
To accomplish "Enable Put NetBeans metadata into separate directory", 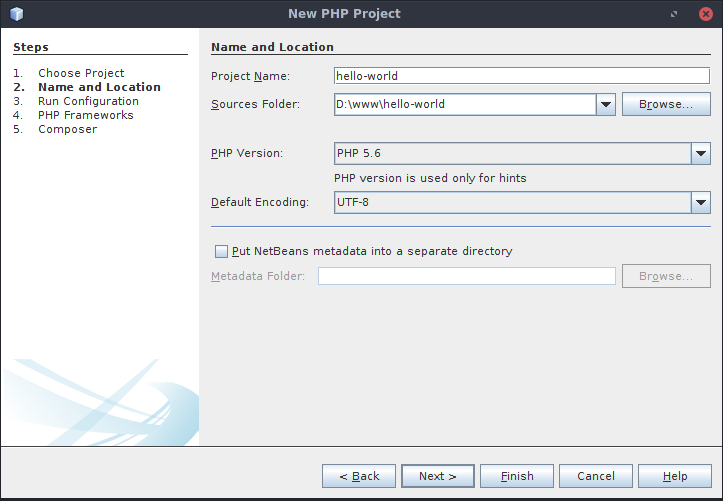I will [221, 251].
